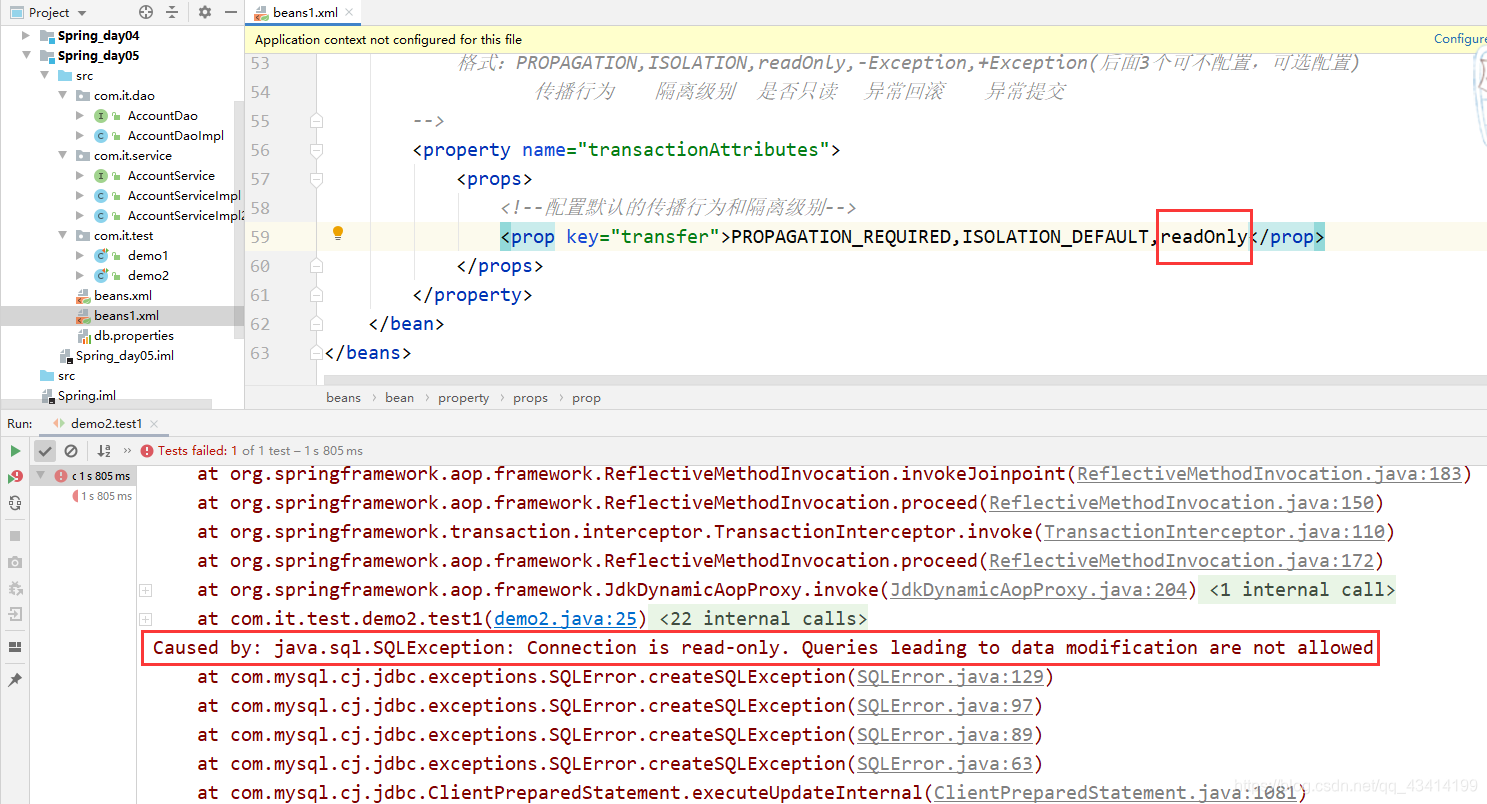Screen dimensions: 1487x804
Task: Toggle show ignored tests icon
Action: tap(71, 451)
